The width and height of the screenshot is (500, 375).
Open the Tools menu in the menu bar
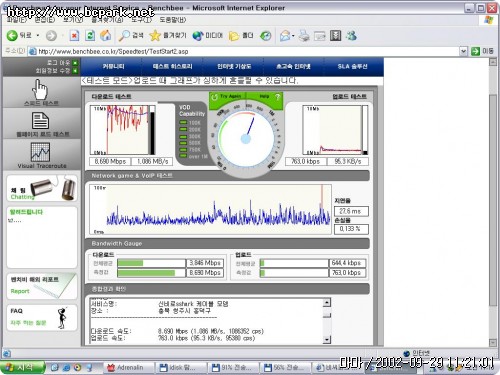pos(141,20)
